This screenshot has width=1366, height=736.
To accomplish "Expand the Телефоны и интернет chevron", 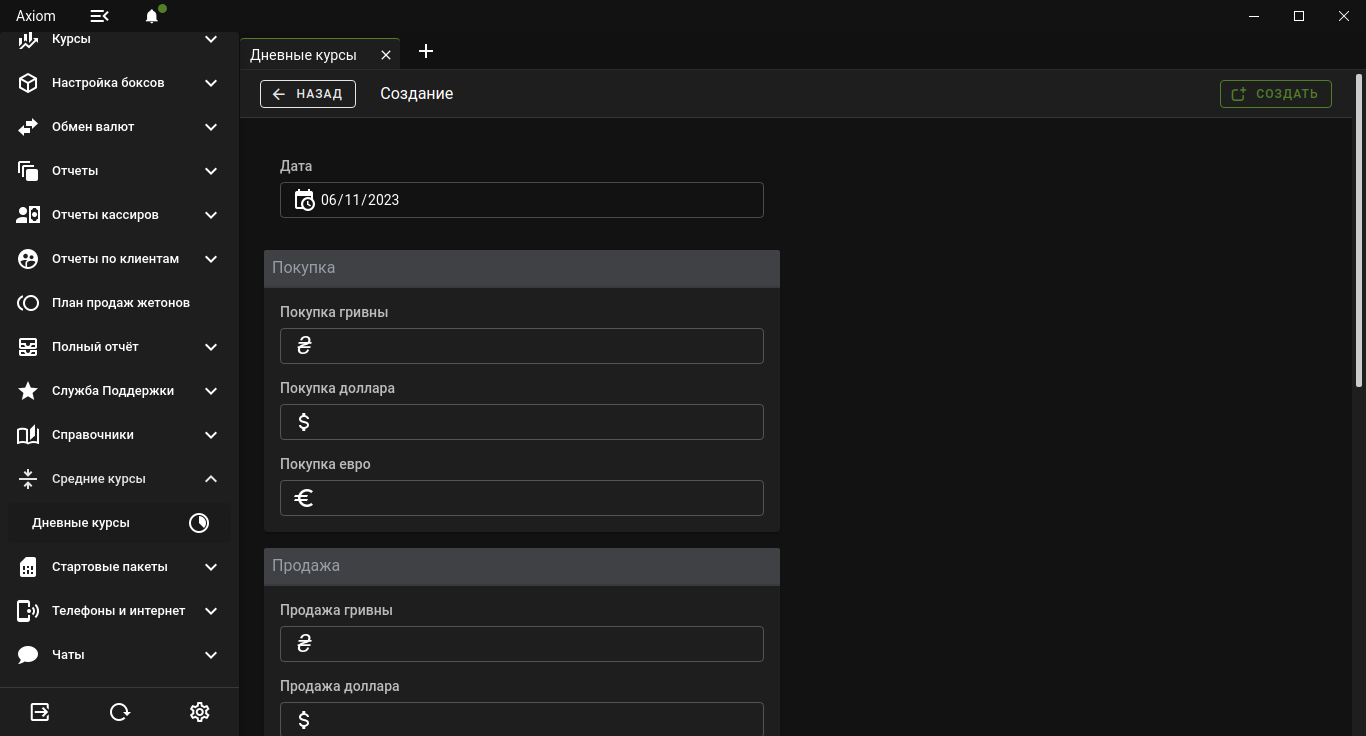I will 211,611.
